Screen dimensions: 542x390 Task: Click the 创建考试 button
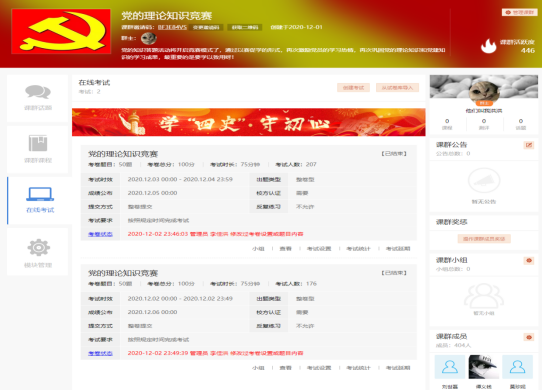coord(353,88)
